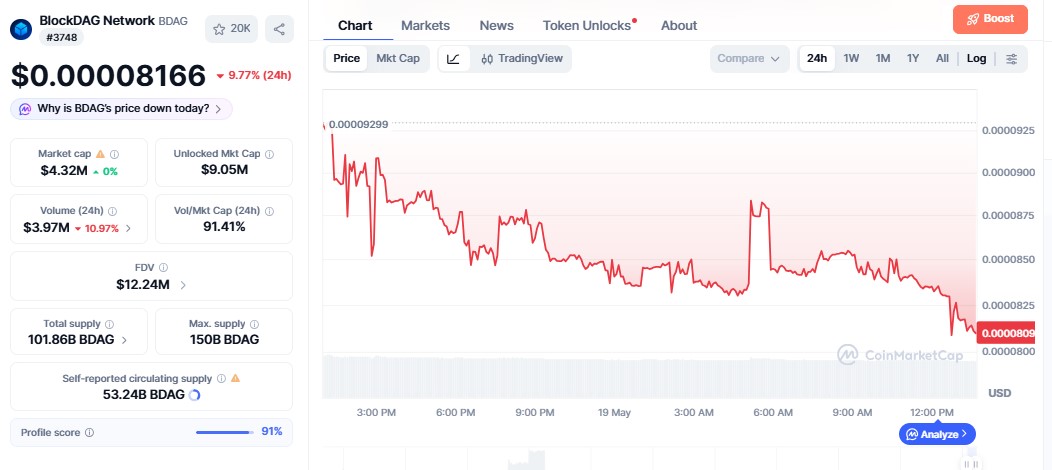Add BDAG to watchlist via star button

point(231,29)
